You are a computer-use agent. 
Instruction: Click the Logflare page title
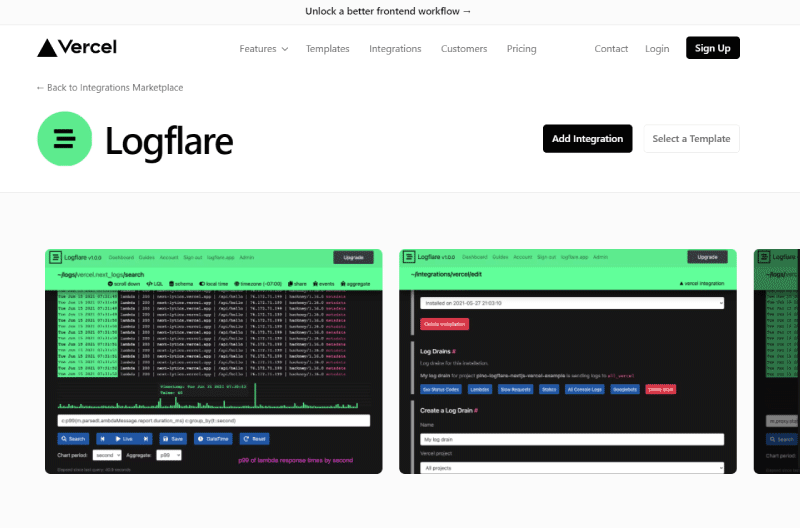point(169,141)
